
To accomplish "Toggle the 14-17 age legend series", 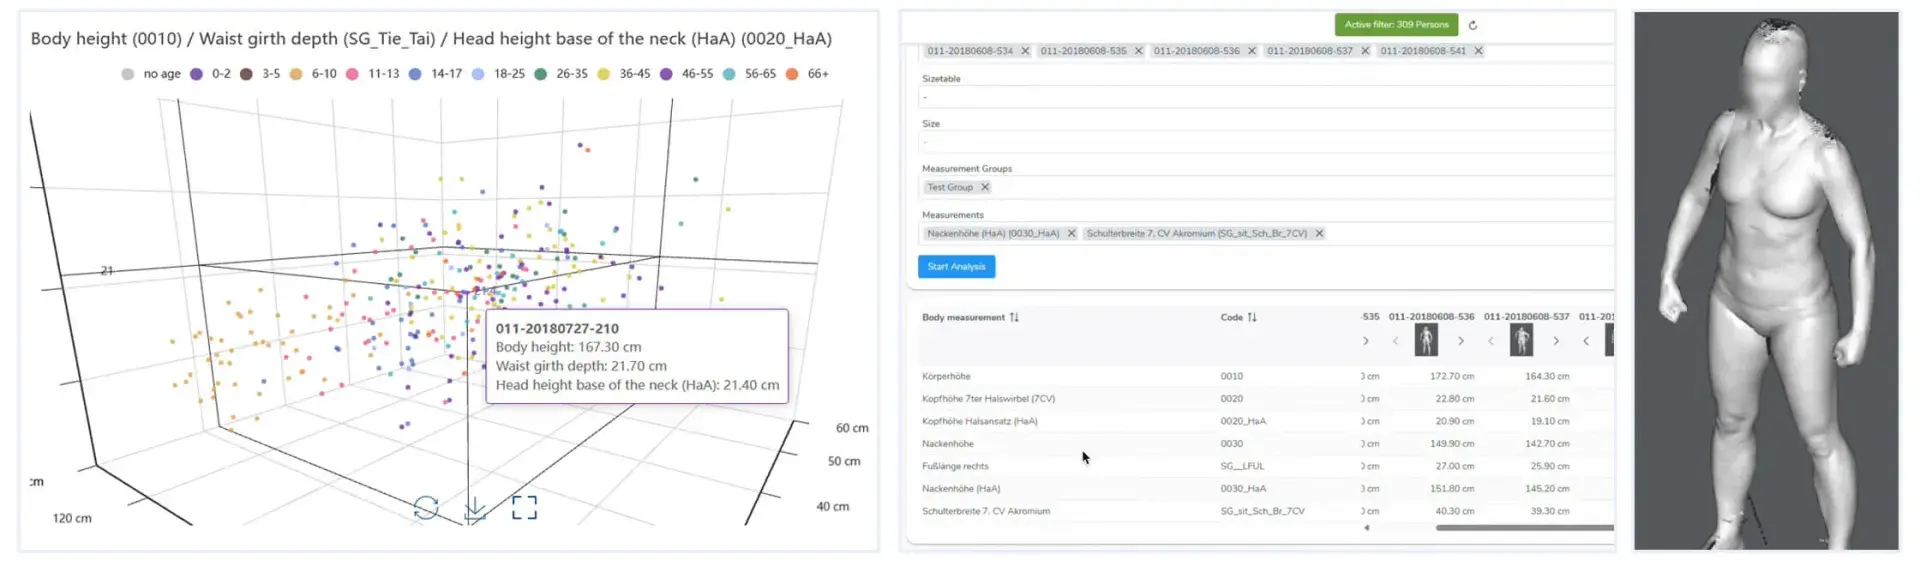I will point(435,74).
